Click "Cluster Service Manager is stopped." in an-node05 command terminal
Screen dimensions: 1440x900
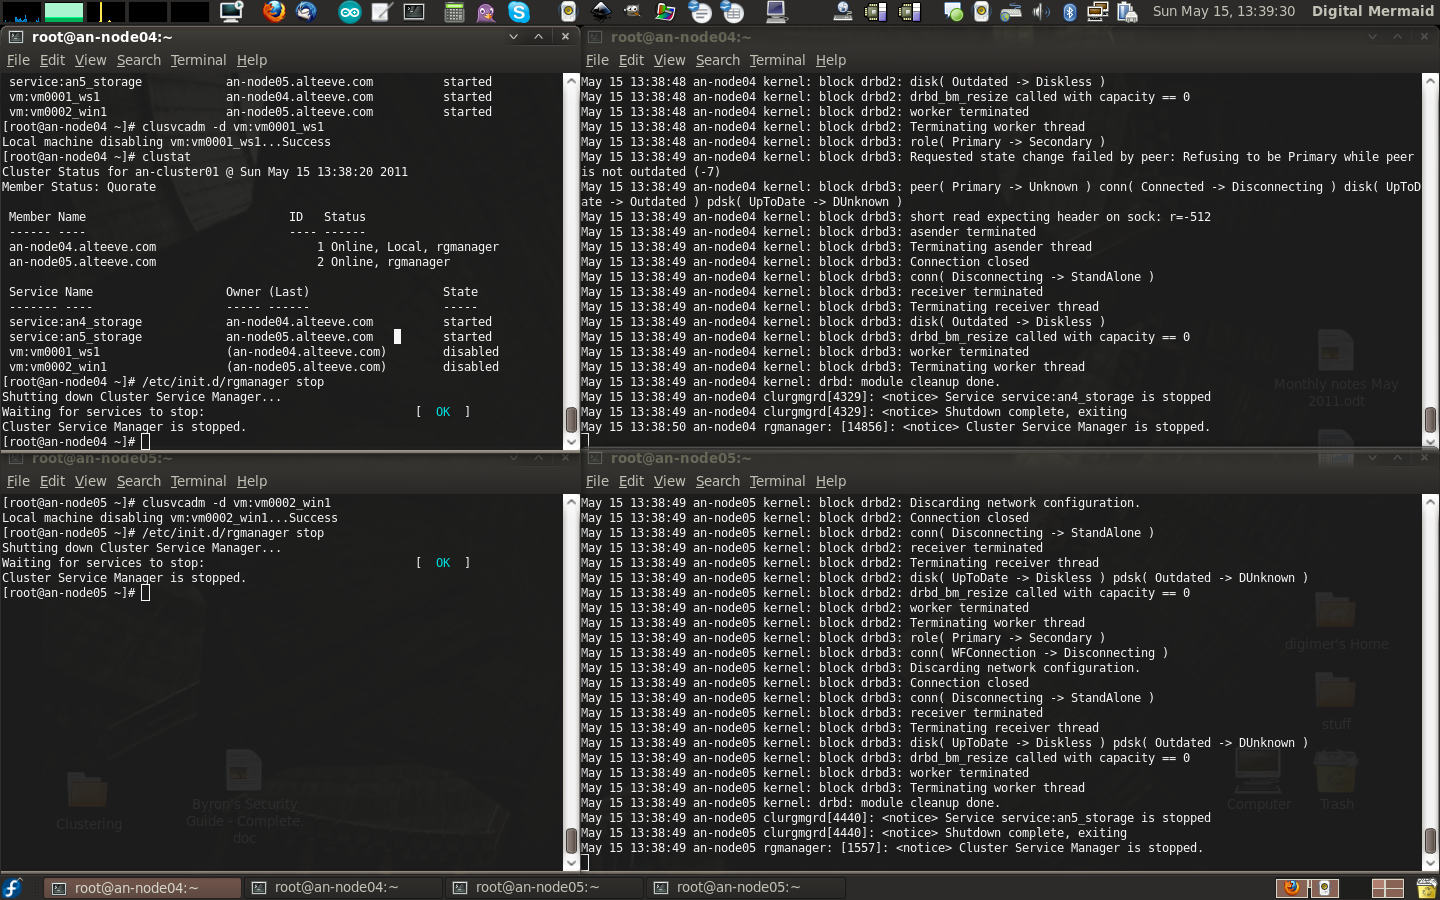(124, 578)
